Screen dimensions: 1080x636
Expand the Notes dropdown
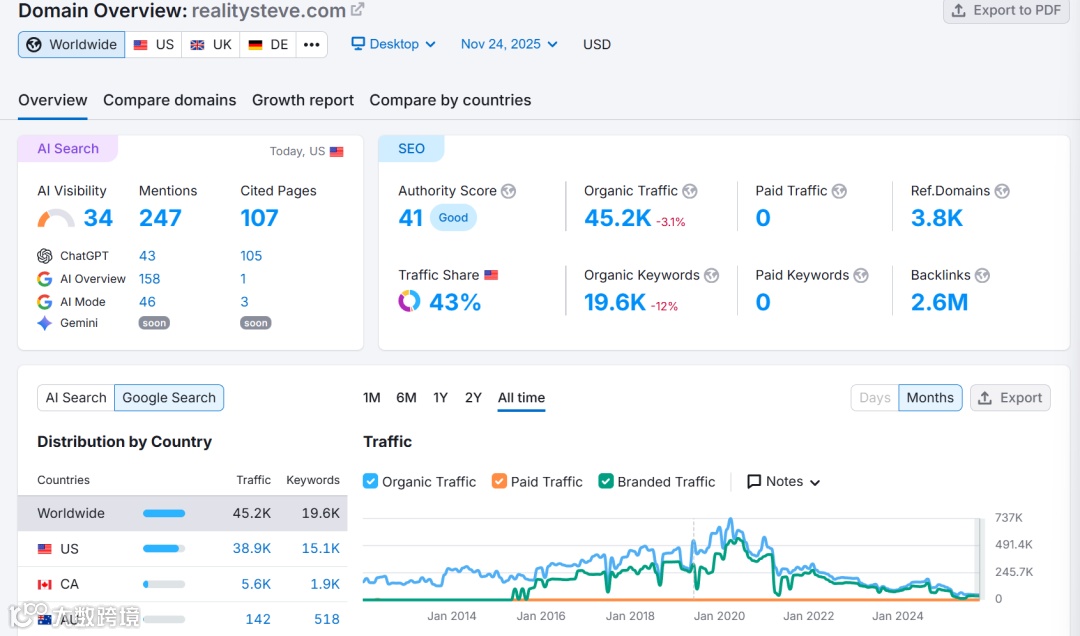pyautogui.click(x=784, y=482)
